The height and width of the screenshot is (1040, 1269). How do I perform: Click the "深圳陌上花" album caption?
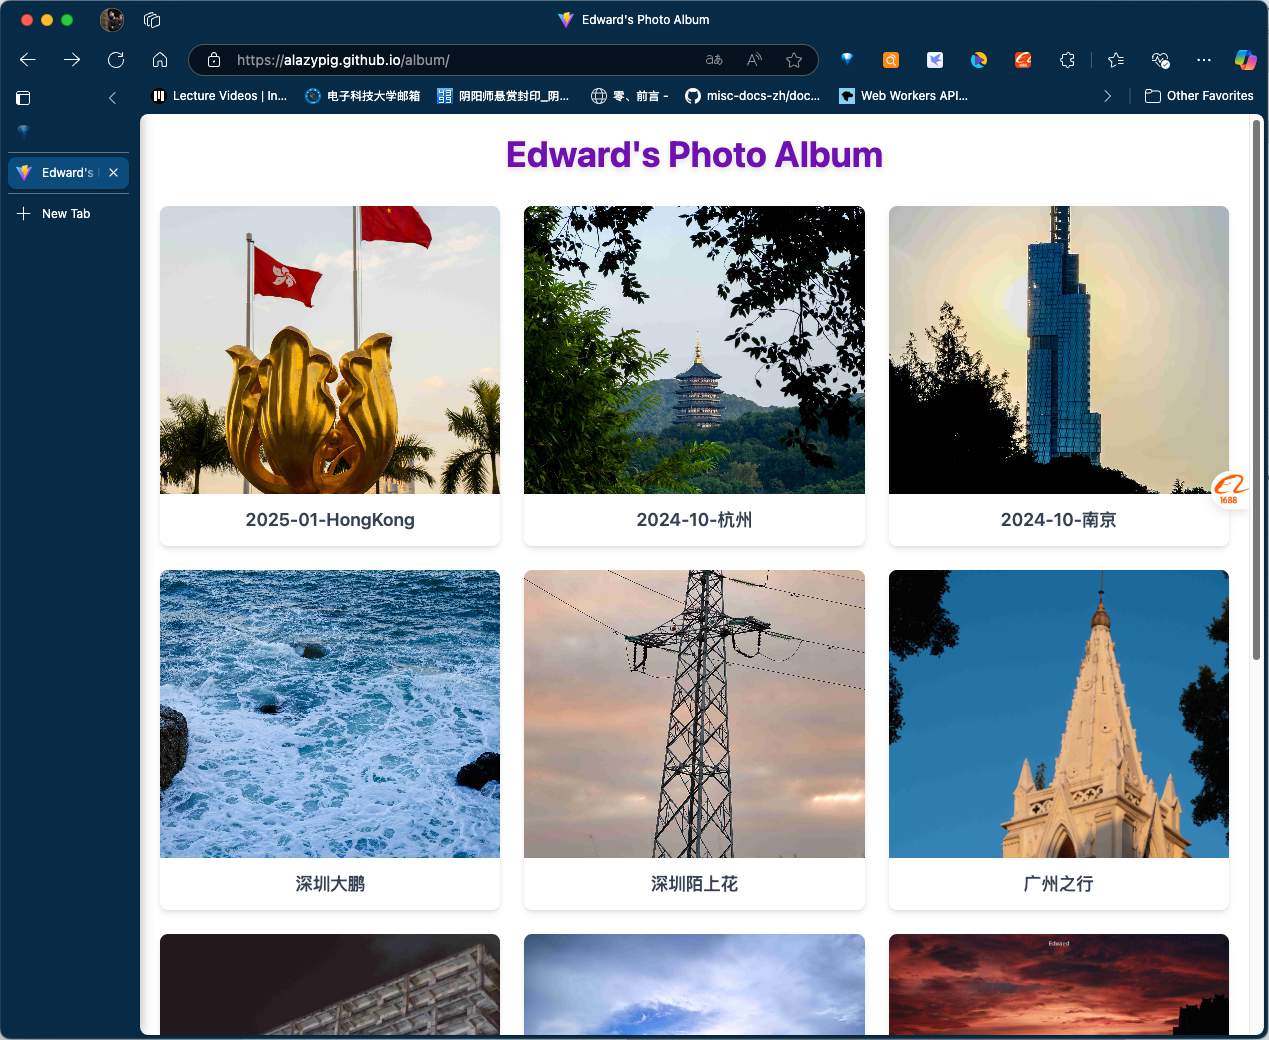click(694, 884)
